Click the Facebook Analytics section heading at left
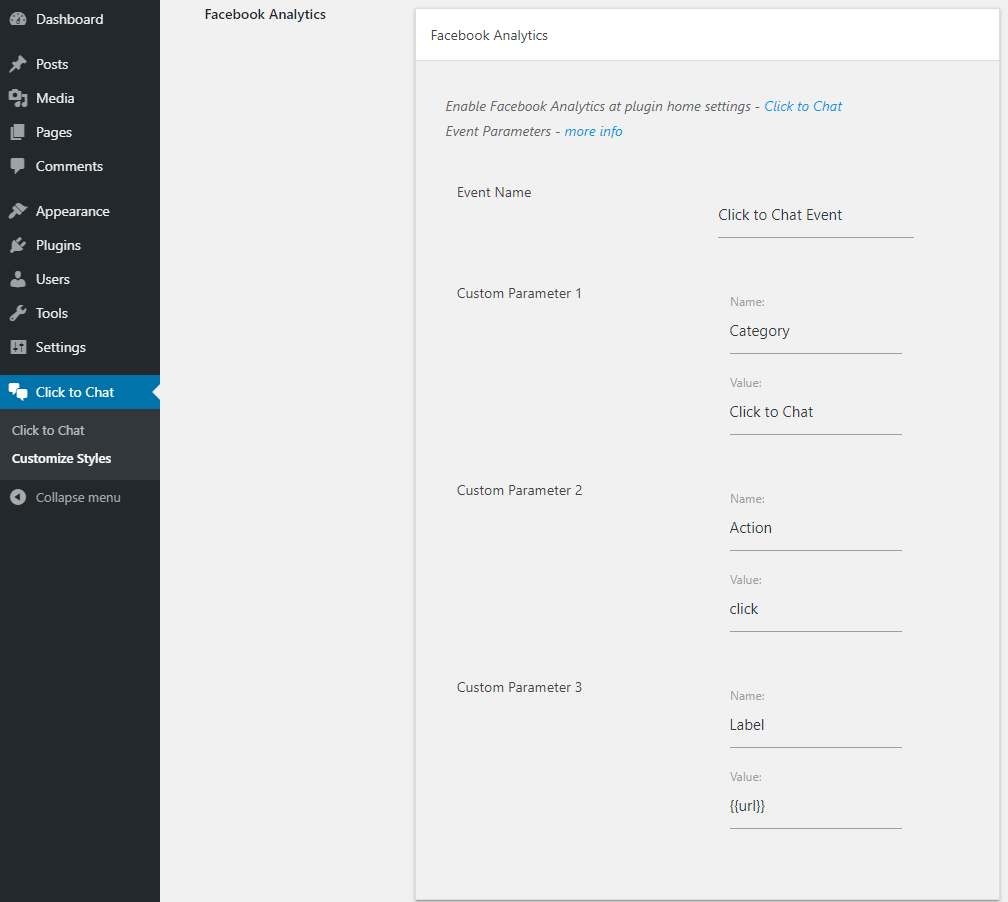 click(x=265, y=15)
